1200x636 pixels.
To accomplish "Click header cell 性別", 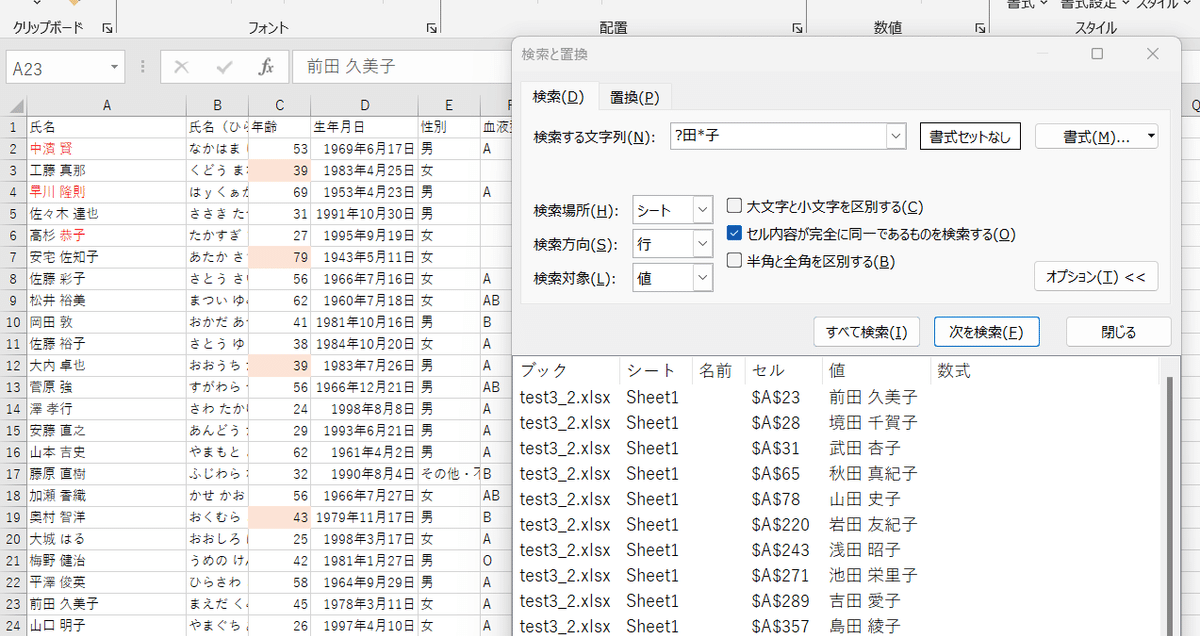I will pyautogui.click(x=449, y=127).
